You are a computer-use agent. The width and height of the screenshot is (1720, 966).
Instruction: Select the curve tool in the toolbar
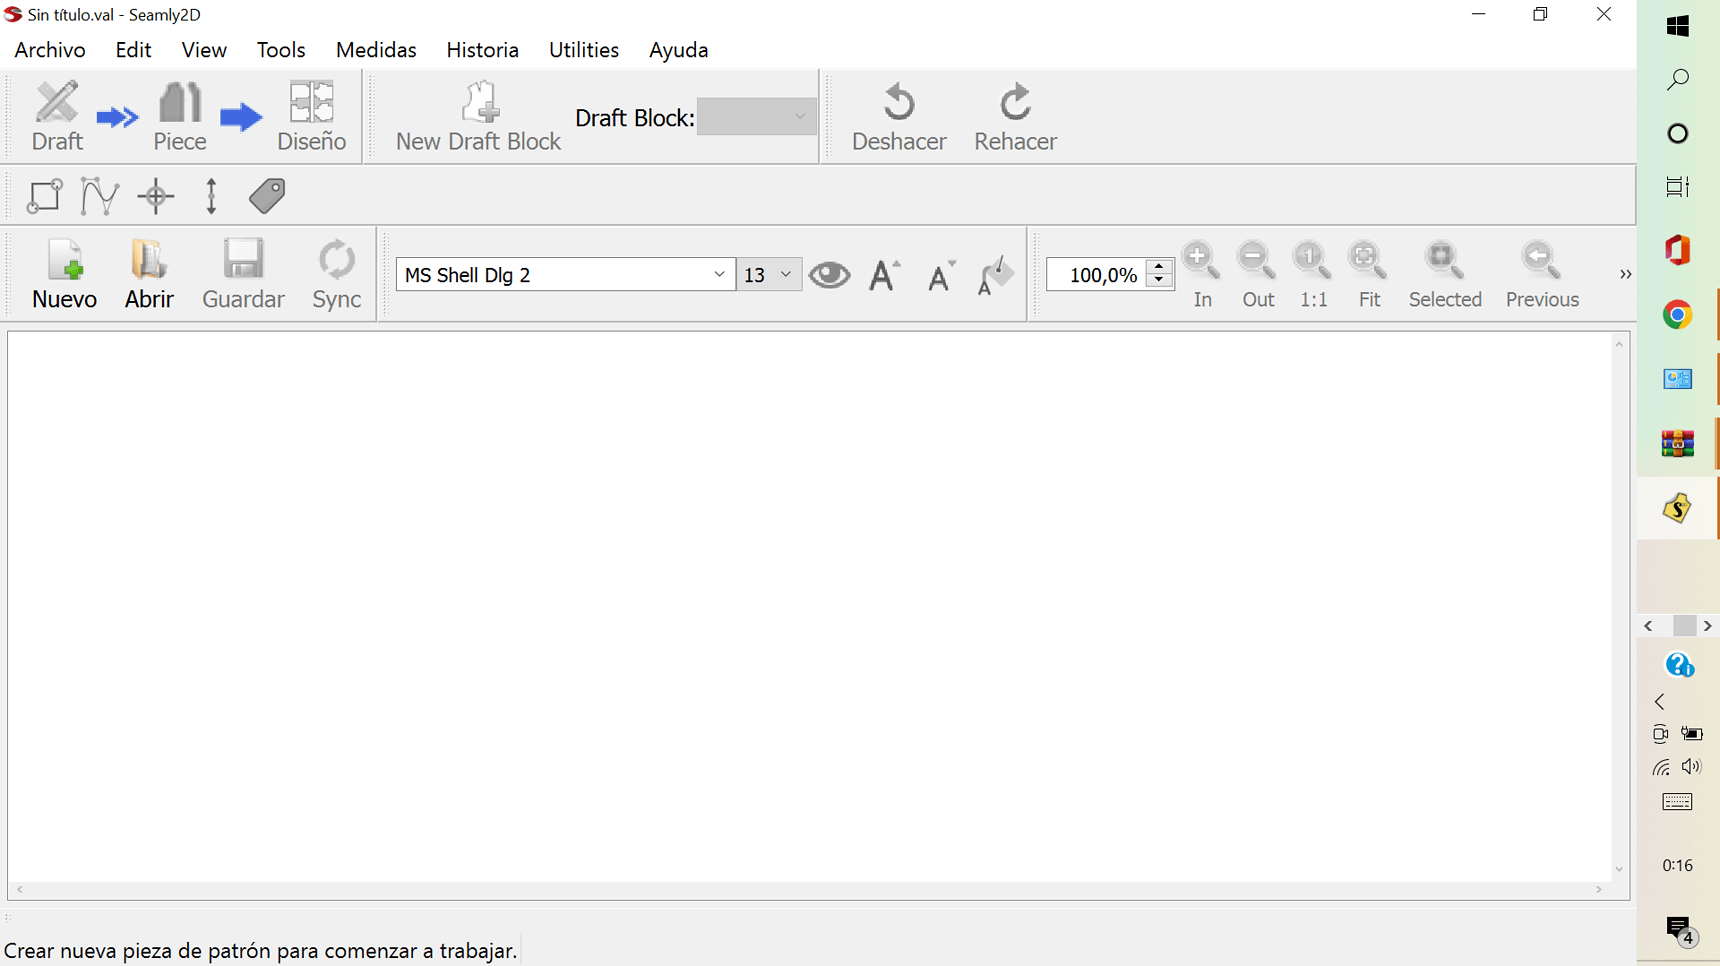(x=99, y=195)
